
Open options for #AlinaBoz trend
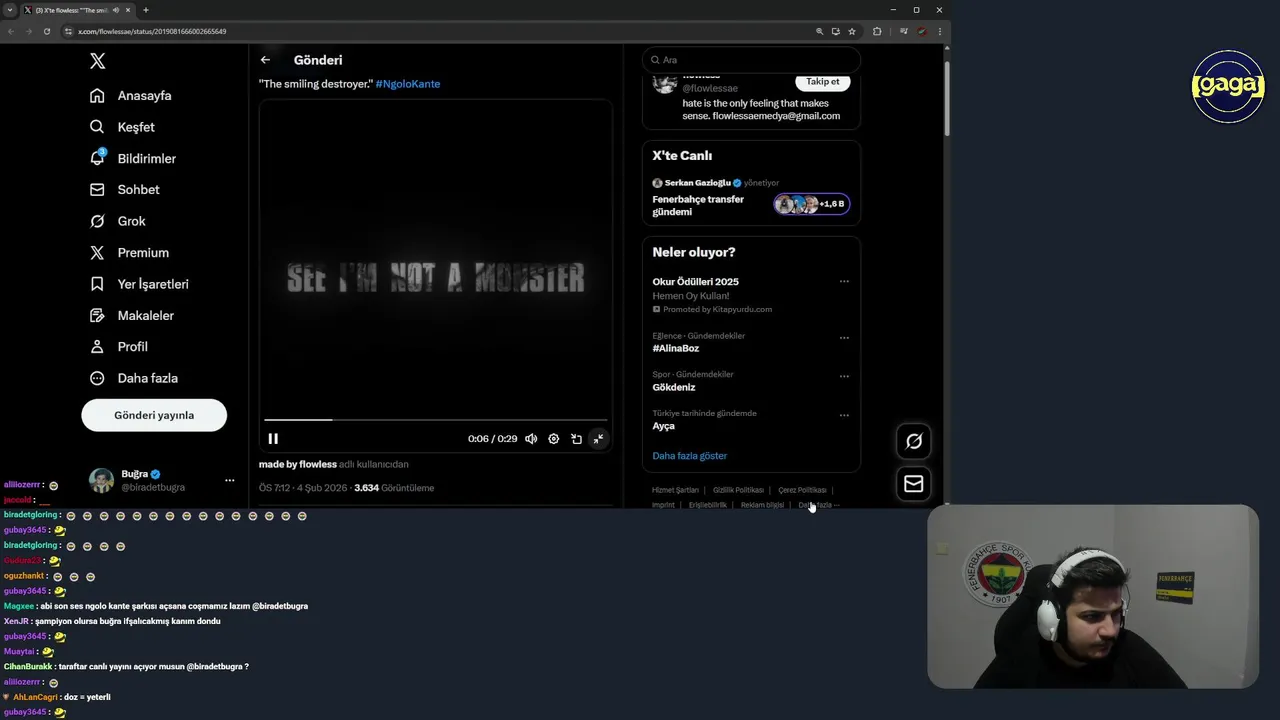click(844, 338)
